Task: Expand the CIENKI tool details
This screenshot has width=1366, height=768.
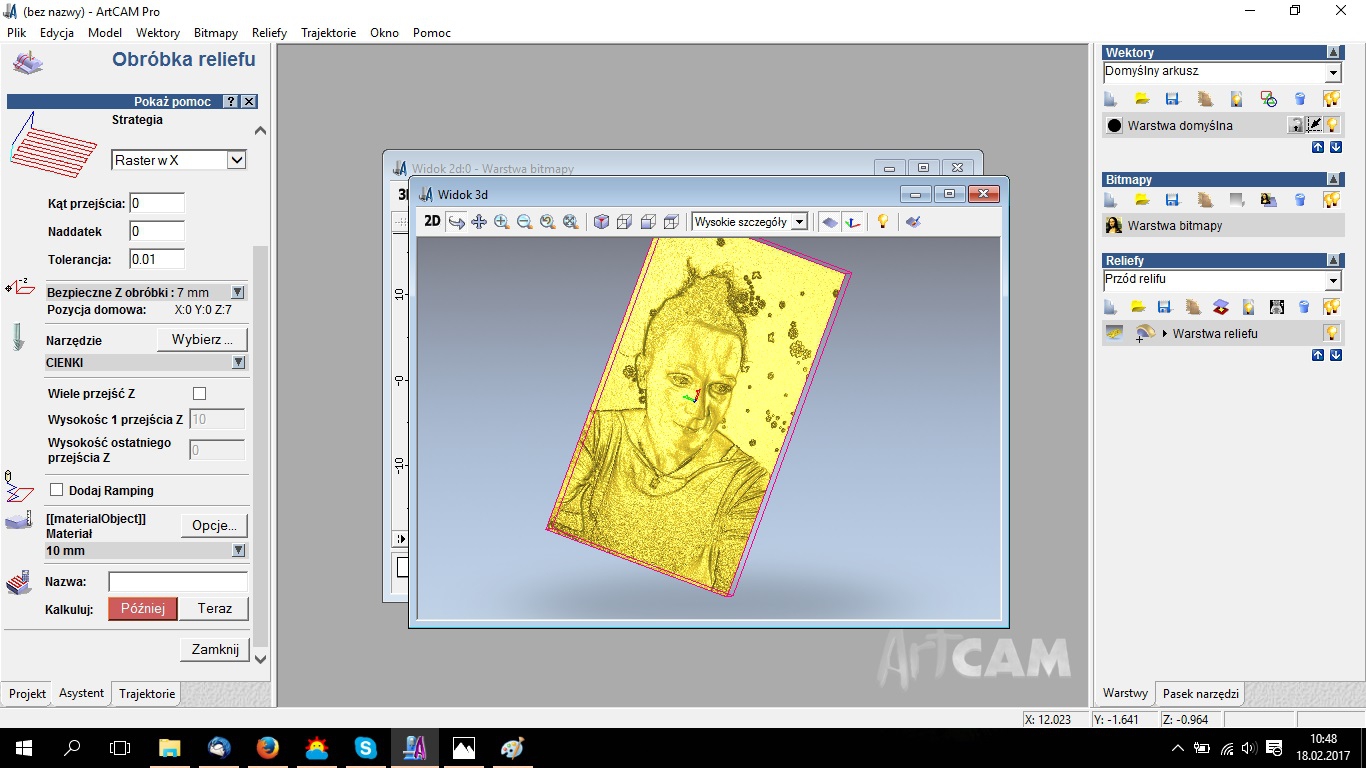Action: click(238, 362)
